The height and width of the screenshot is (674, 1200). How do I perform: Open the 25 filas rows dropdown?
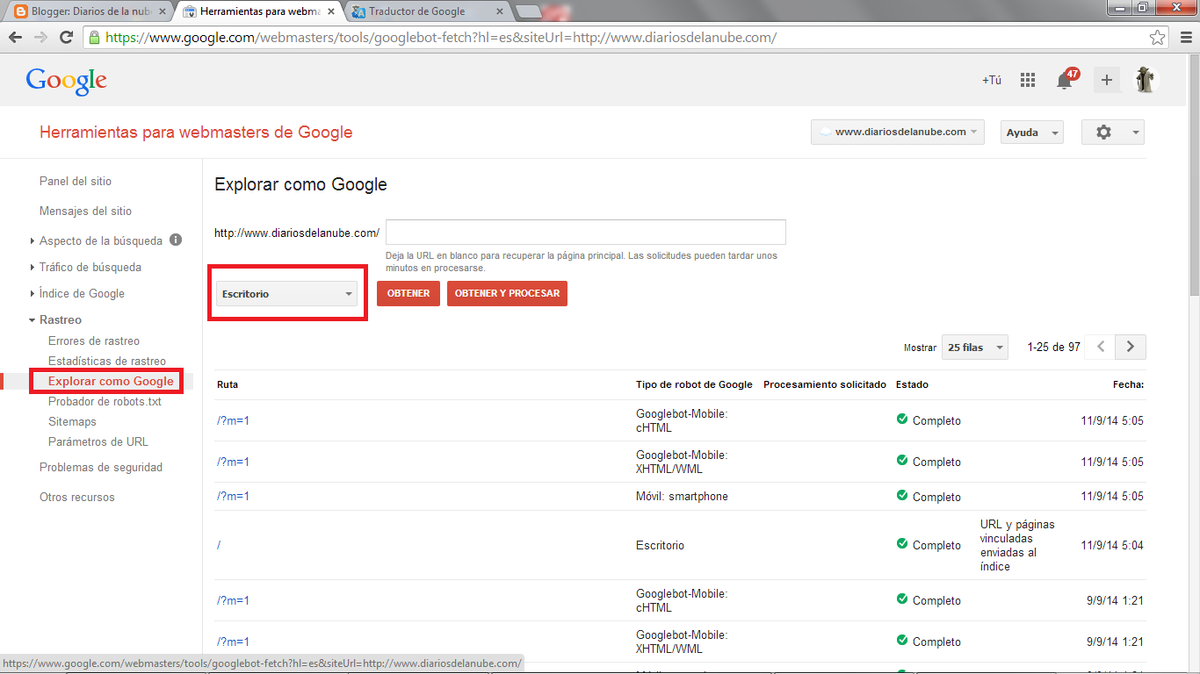(x=974, y=347)
